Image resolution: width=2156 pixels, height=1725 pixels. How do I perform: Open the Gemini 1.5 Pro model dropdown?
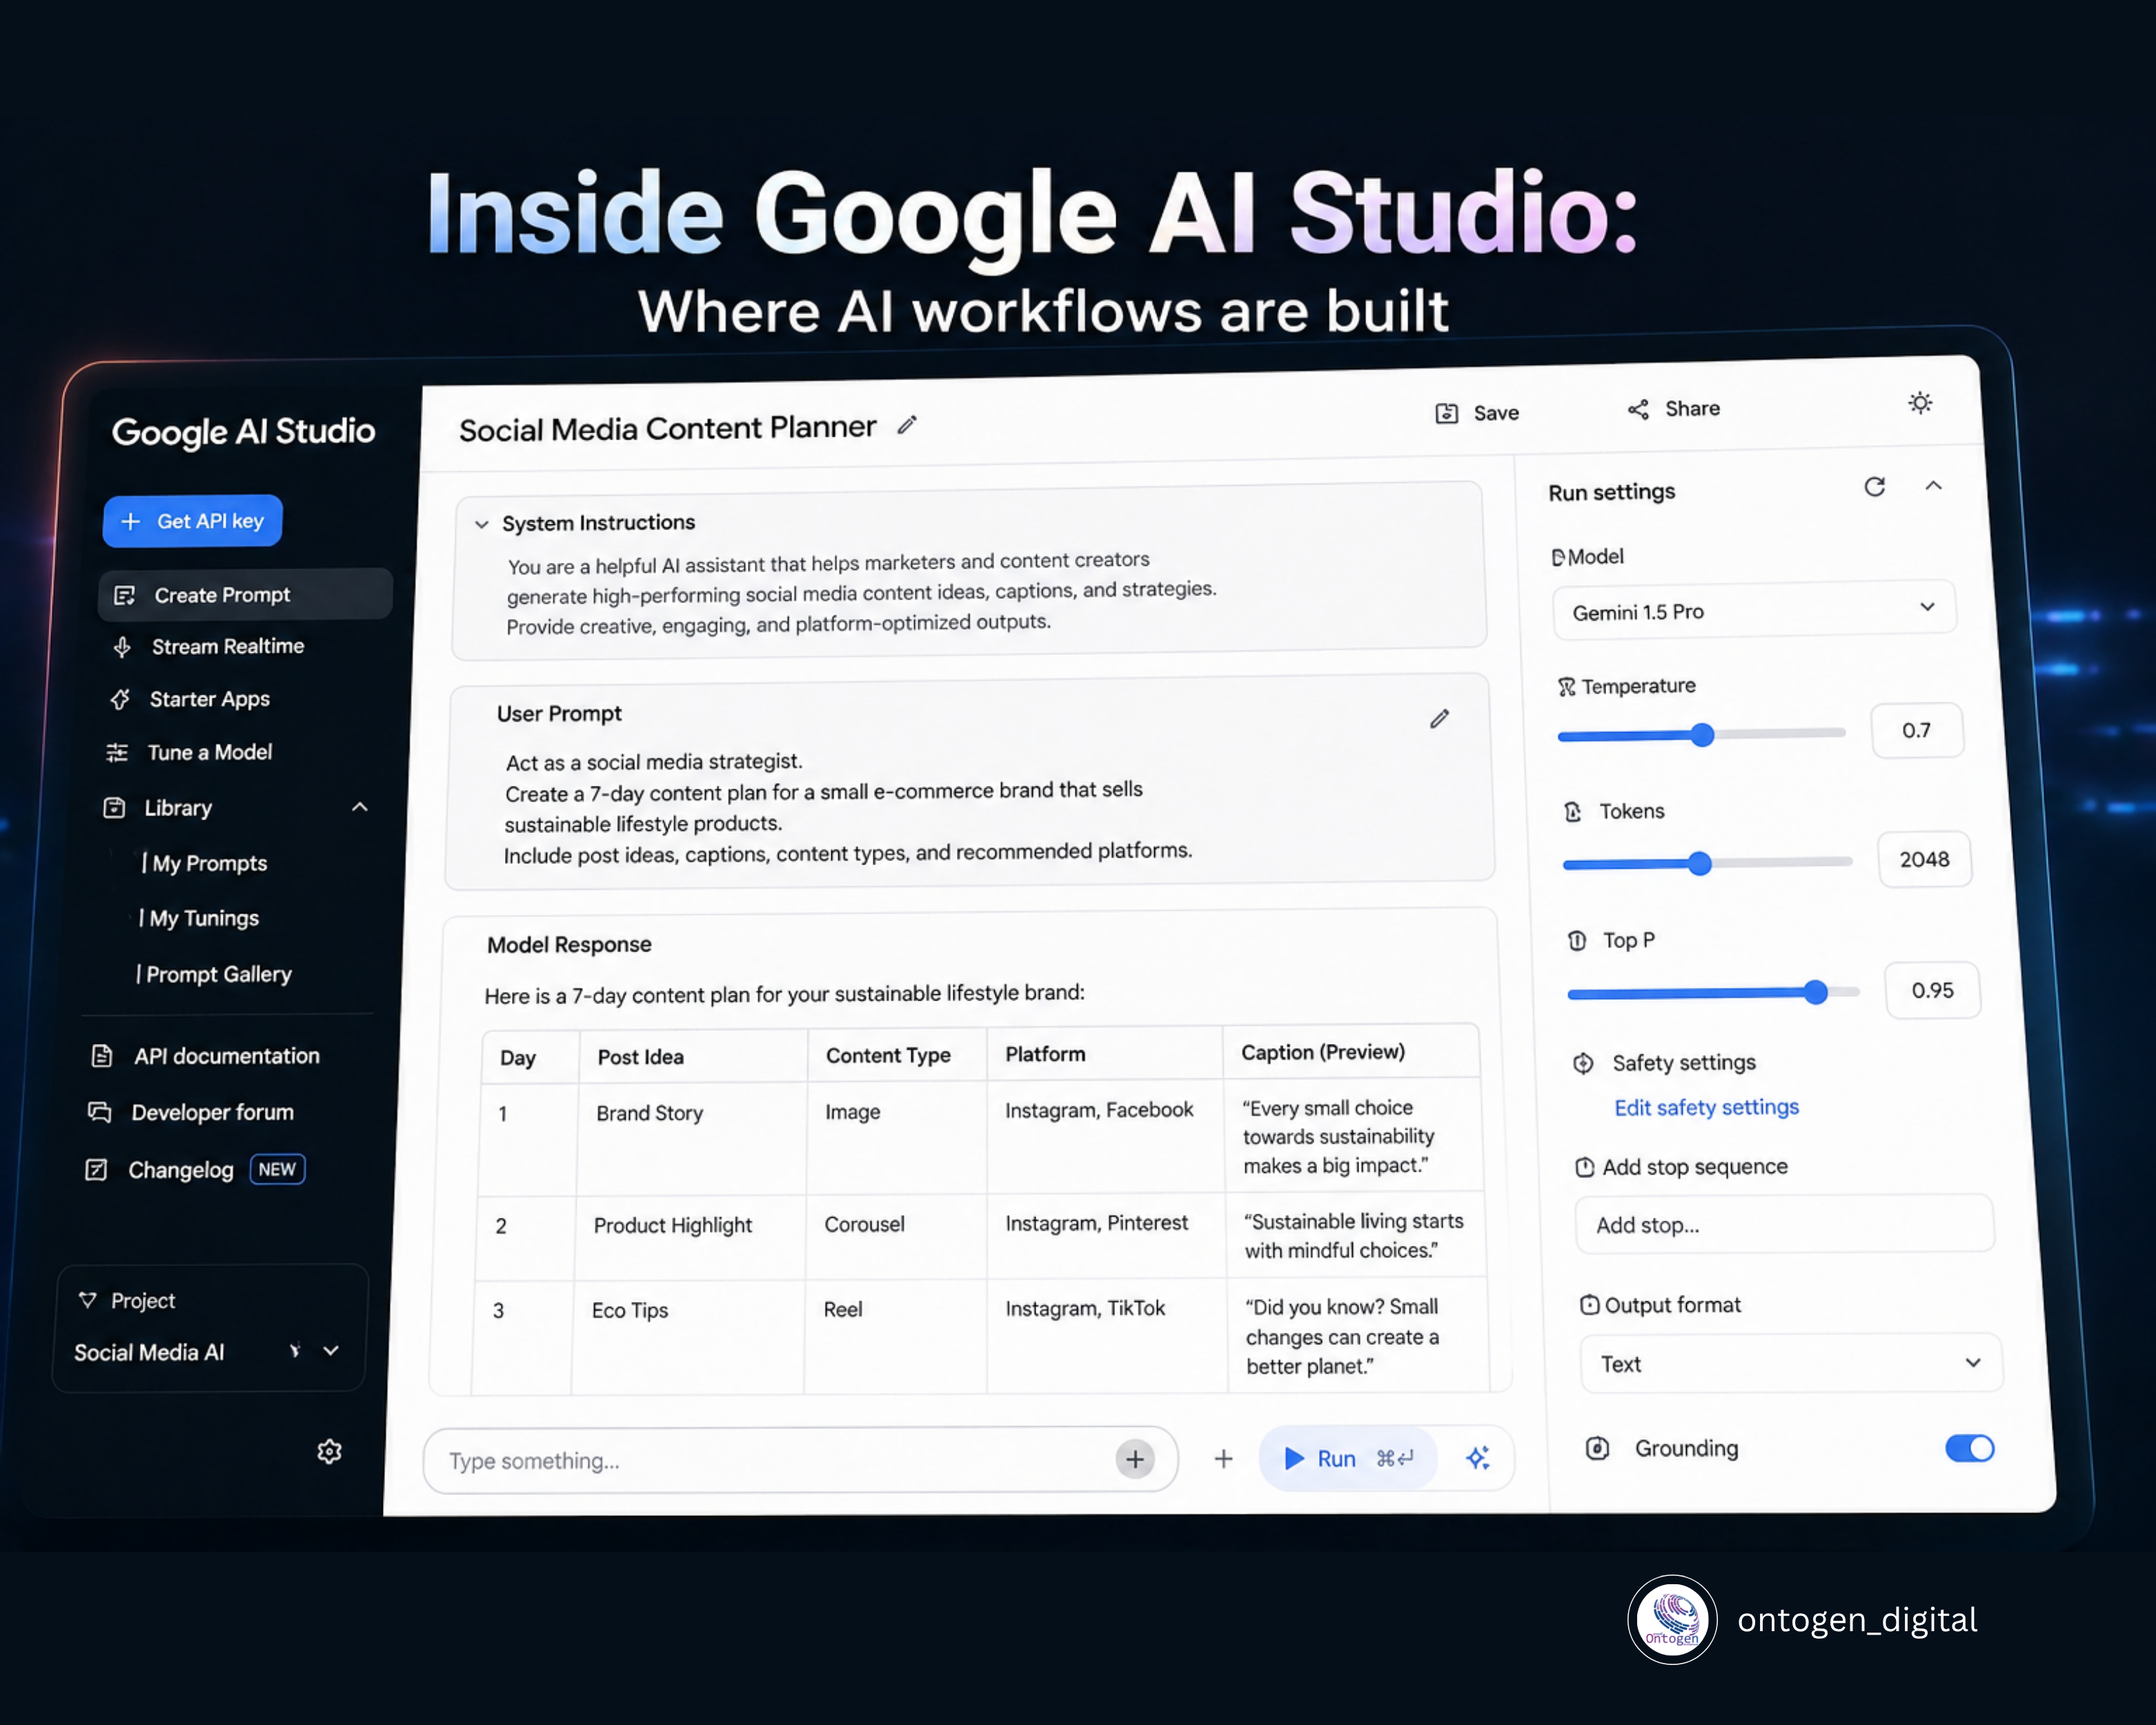click(1754, 610)
